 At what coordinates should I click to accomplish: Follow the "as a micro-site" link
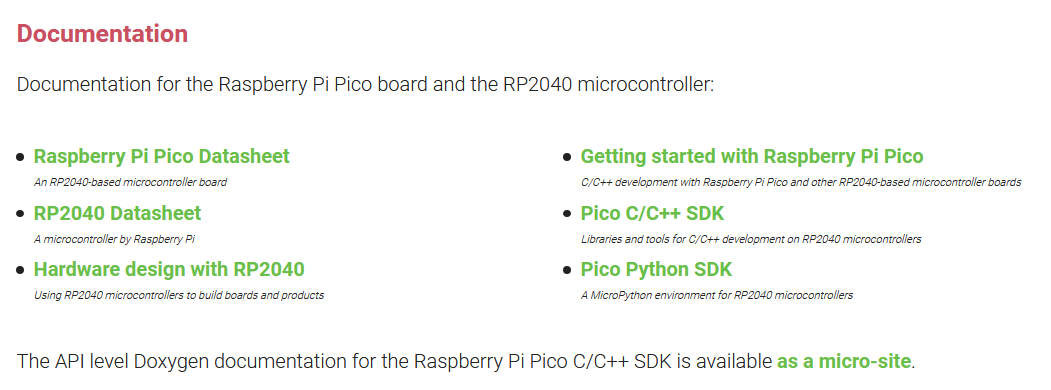843,361
